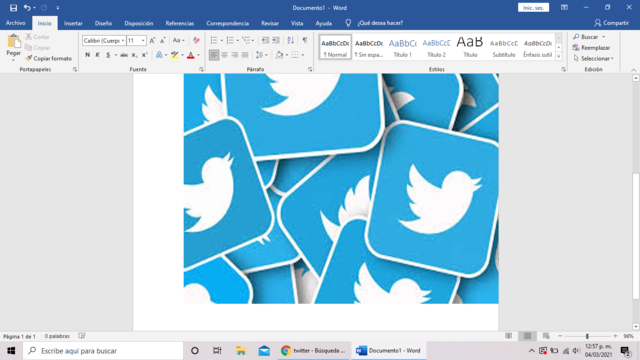Toggle print layout view

527,336
